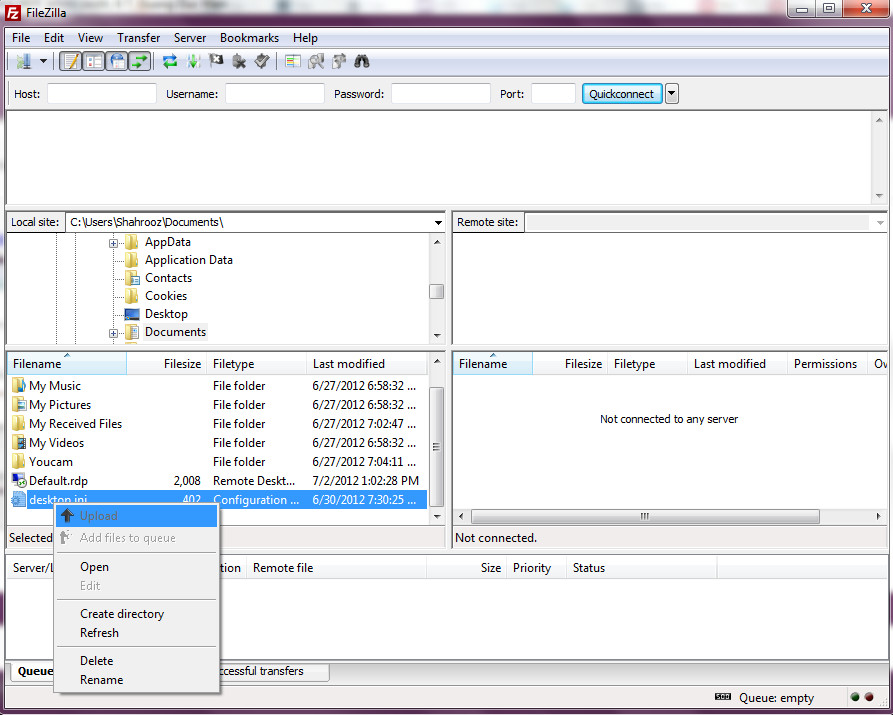
Task: Choose Rename from the context menu
Action: coord(137,680)
